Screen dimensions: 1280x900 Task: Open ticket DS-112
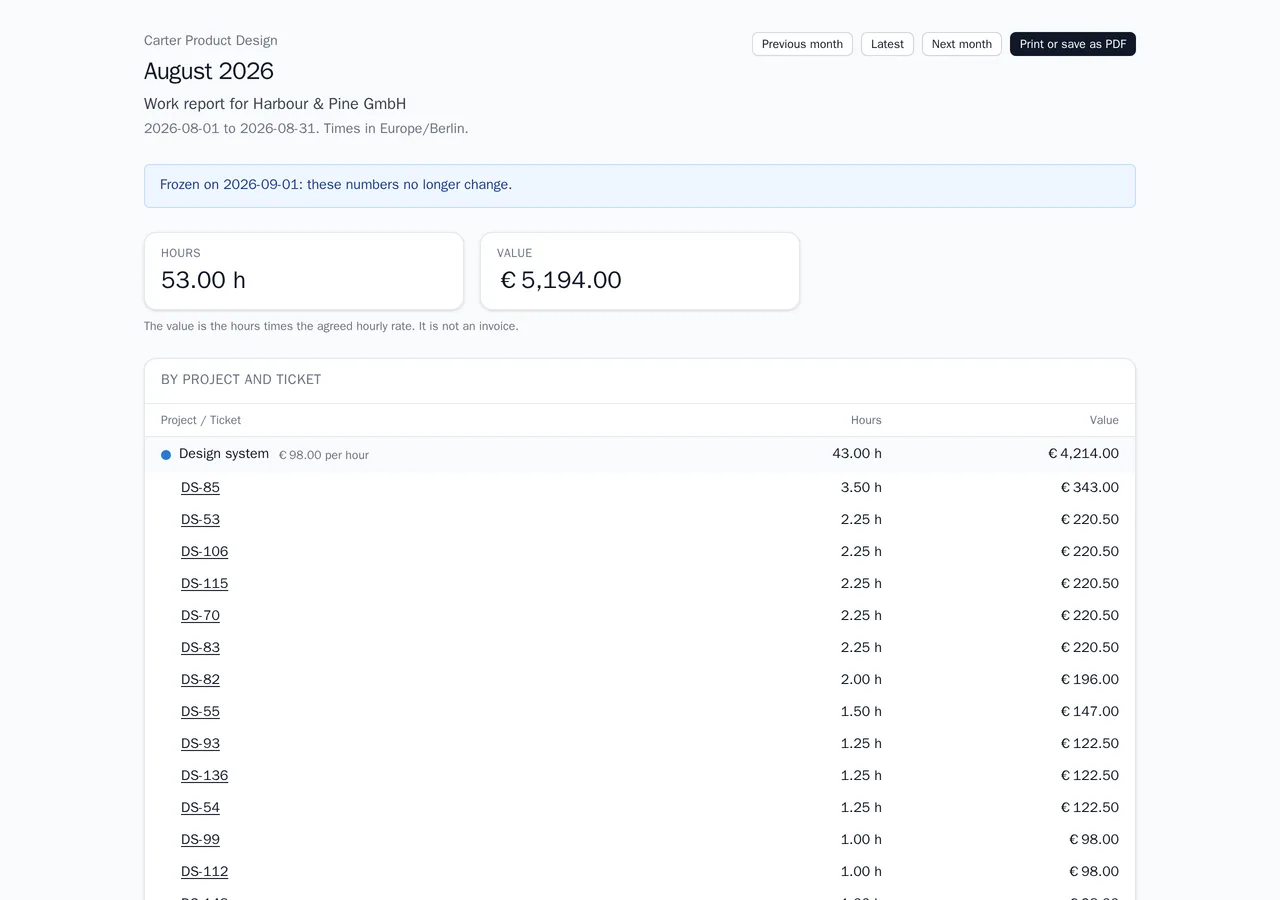pos(204,872)
